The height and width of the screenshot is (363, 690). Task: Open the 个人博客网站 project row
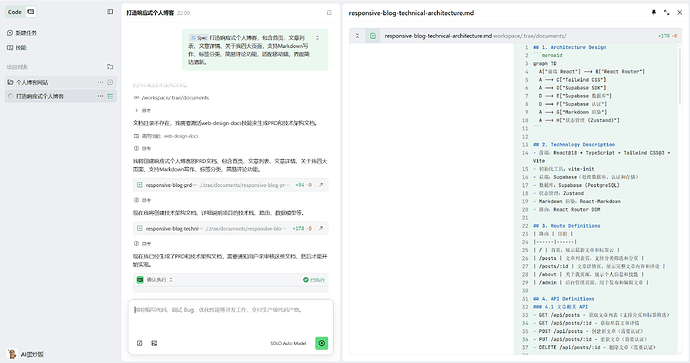60,82
